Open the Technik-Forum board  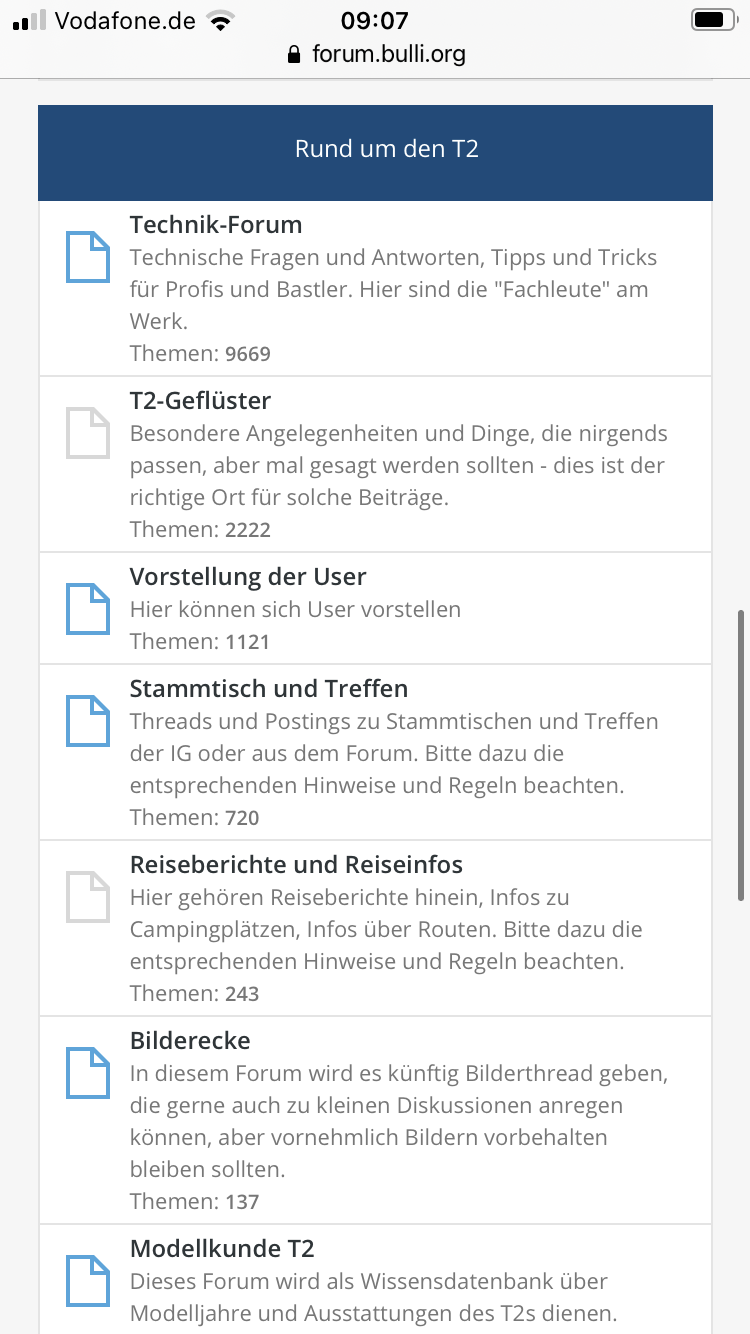216,225
